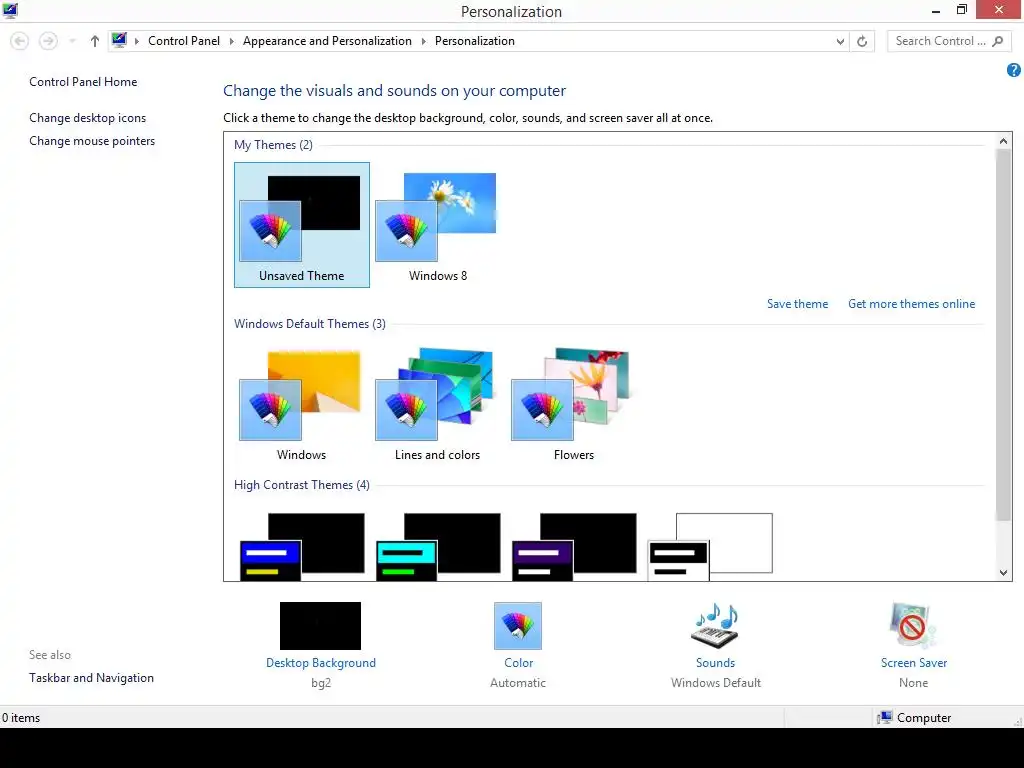
Task: Click the Forward navigation arrow
Action: click(x=48, y=41)
